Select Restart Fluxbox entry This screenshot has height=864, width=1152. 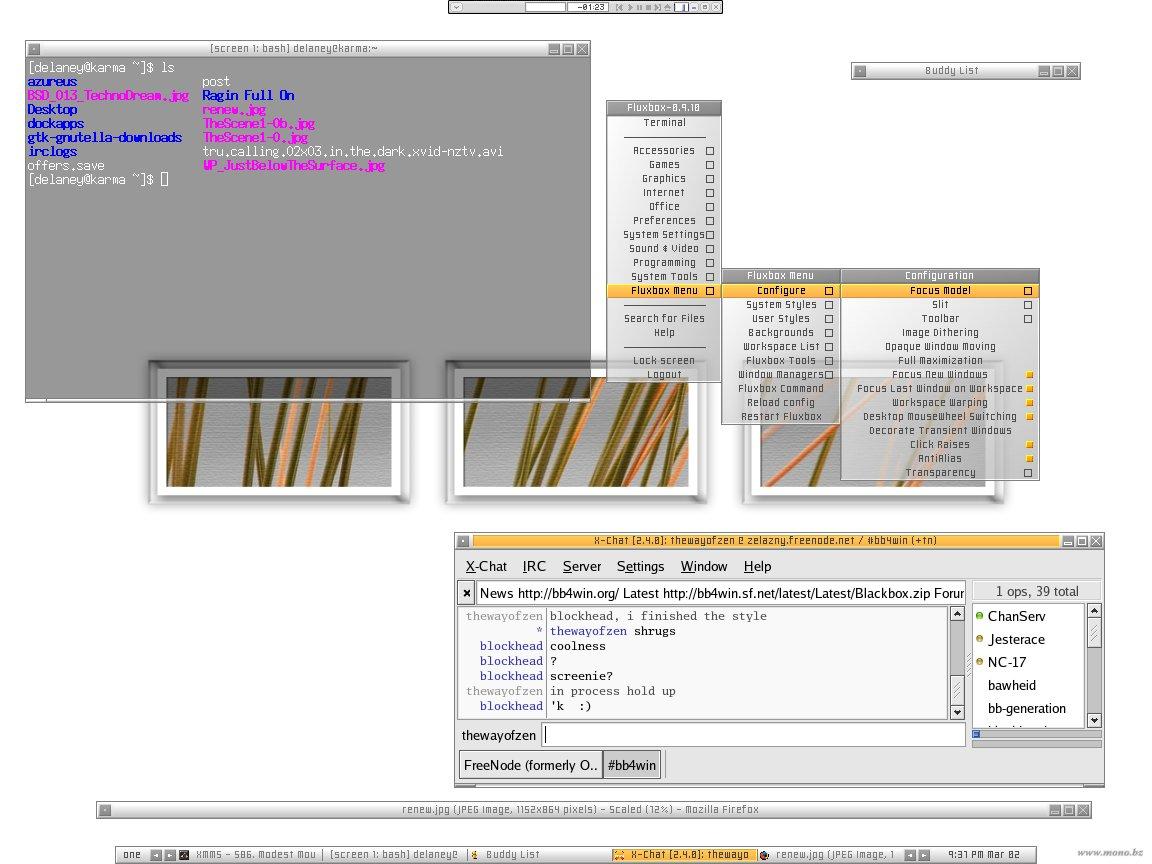click(x=781, y=417)
